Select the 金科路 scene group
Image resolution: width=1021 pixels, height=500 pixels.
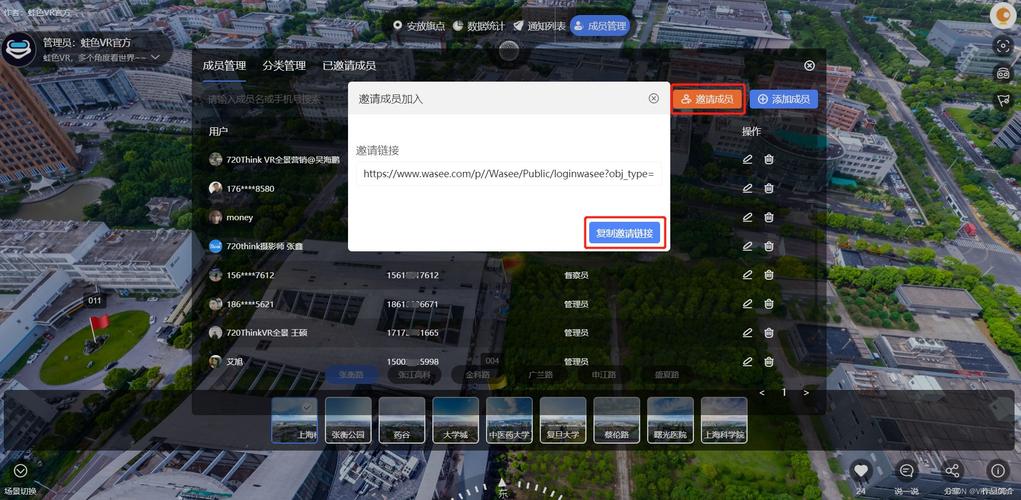(x=477, y=375)
